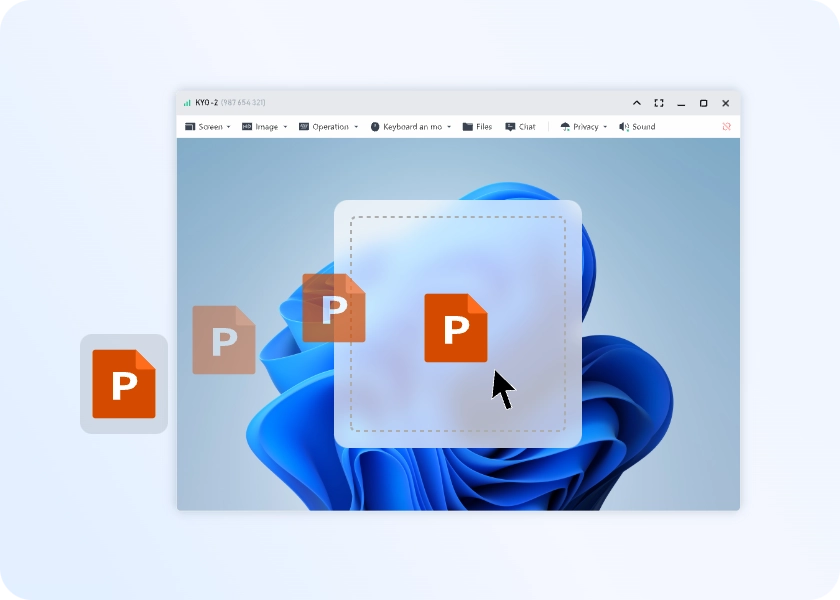Close the remote session window
The width and height of the screenshot is (840, 600).
coord(725,103)
